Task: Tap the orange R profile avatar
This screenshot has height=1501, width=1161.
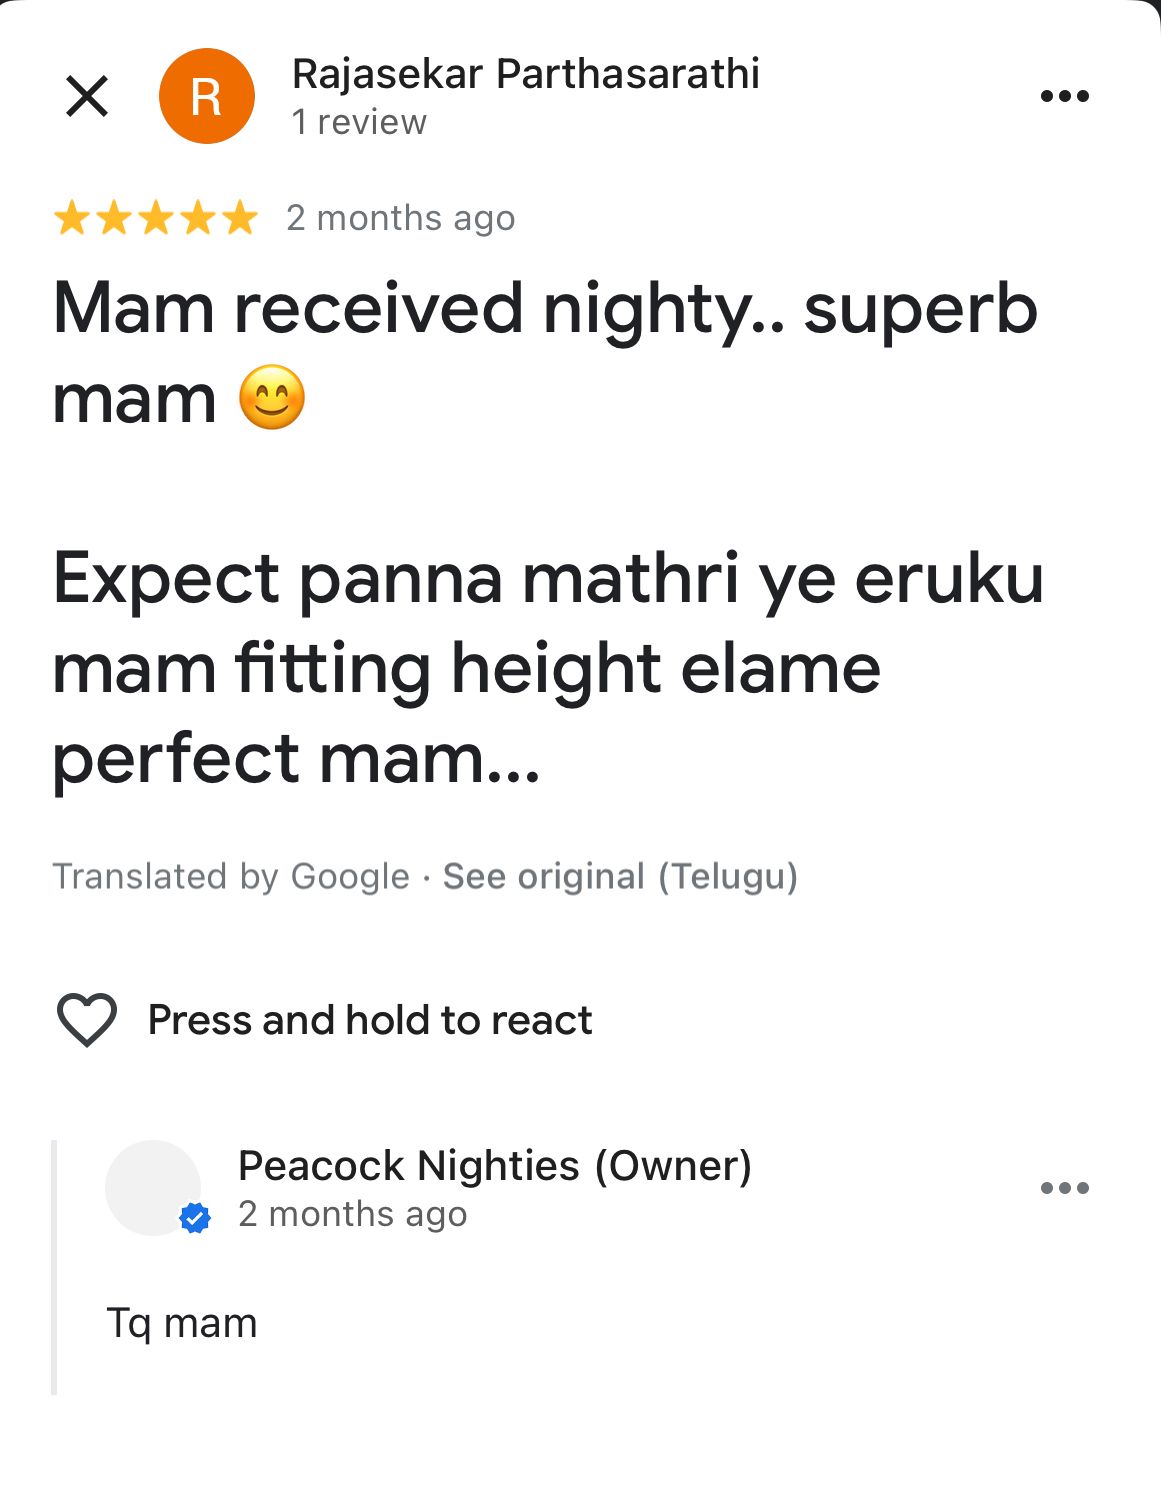Action: tap(206, 97)
